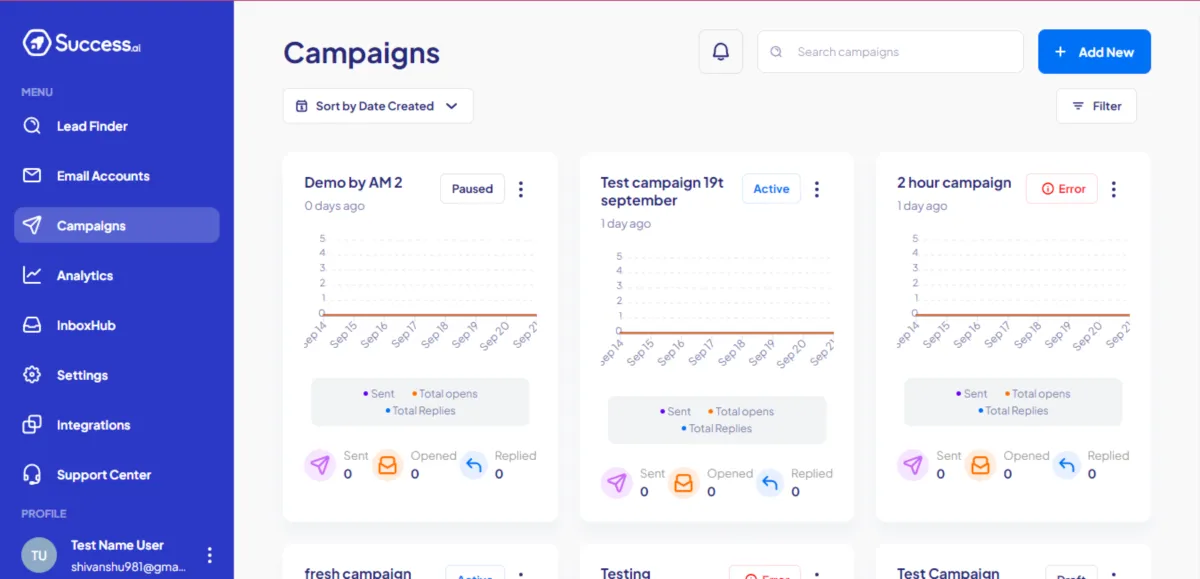Image resolution: width=1200 pixels, height=579 pixels.
Task: Open options menu for 2 hour campaign
Action: pyautogui.click(x=1114, y=189)
